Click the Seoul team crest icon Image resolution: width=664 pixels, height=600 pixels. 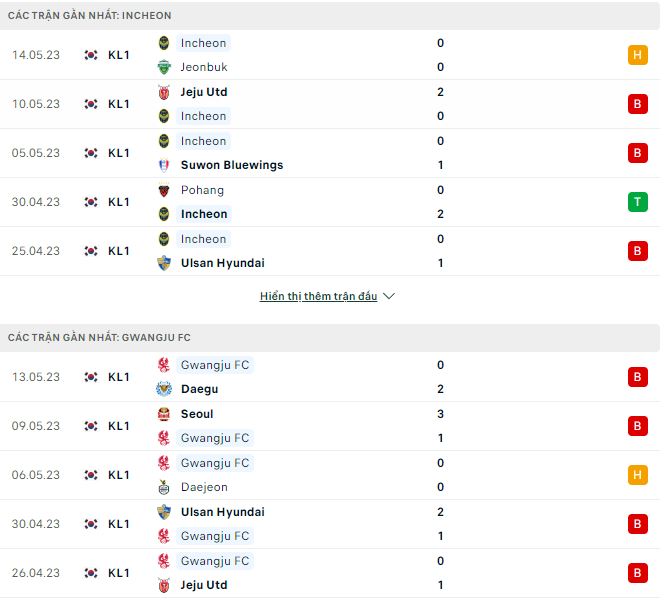(164, 414)
